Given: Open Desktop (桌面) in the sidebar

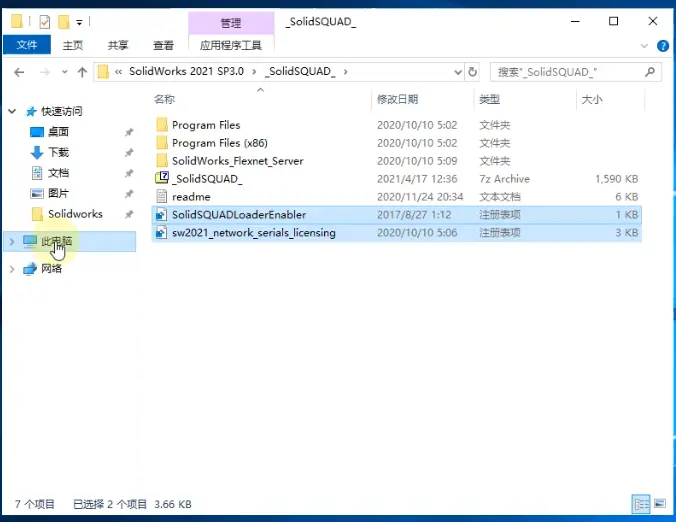Looking at the screenshot, I should (58, 132).
